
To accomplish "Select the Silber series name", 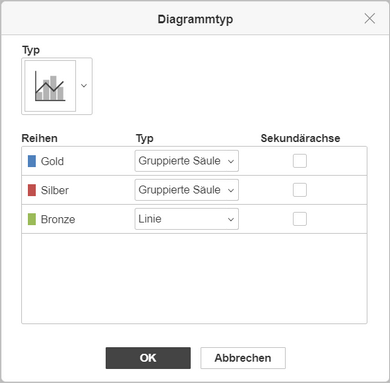I will [x=55, y=190].
